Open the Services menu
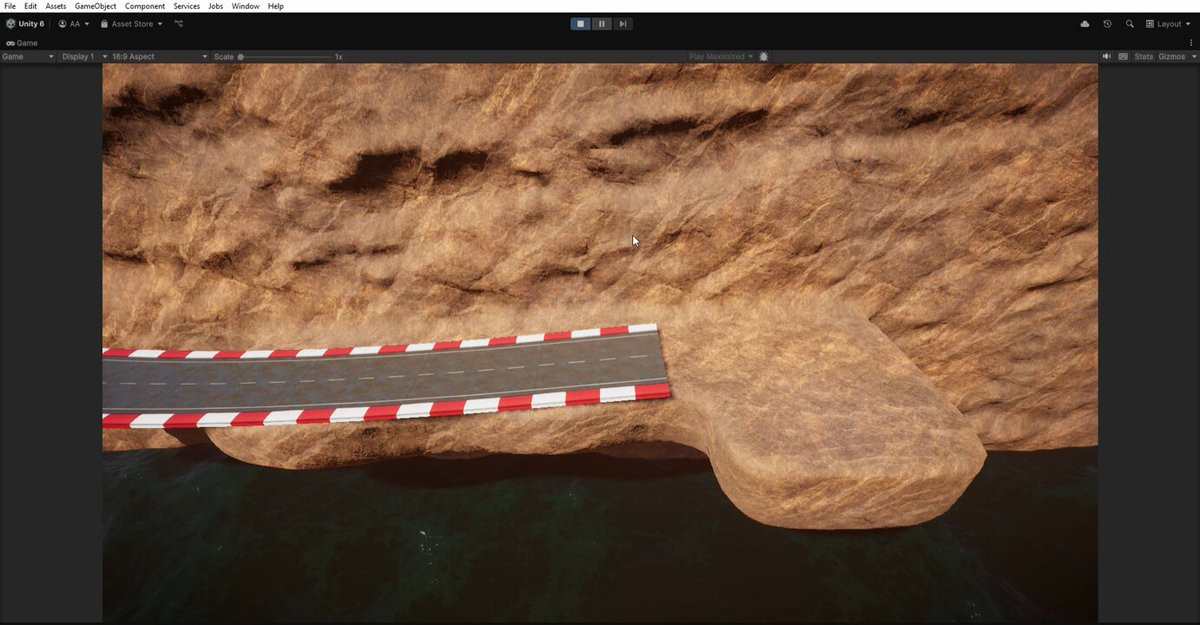This screenshot has width=1200, height=625. (186, 6)
